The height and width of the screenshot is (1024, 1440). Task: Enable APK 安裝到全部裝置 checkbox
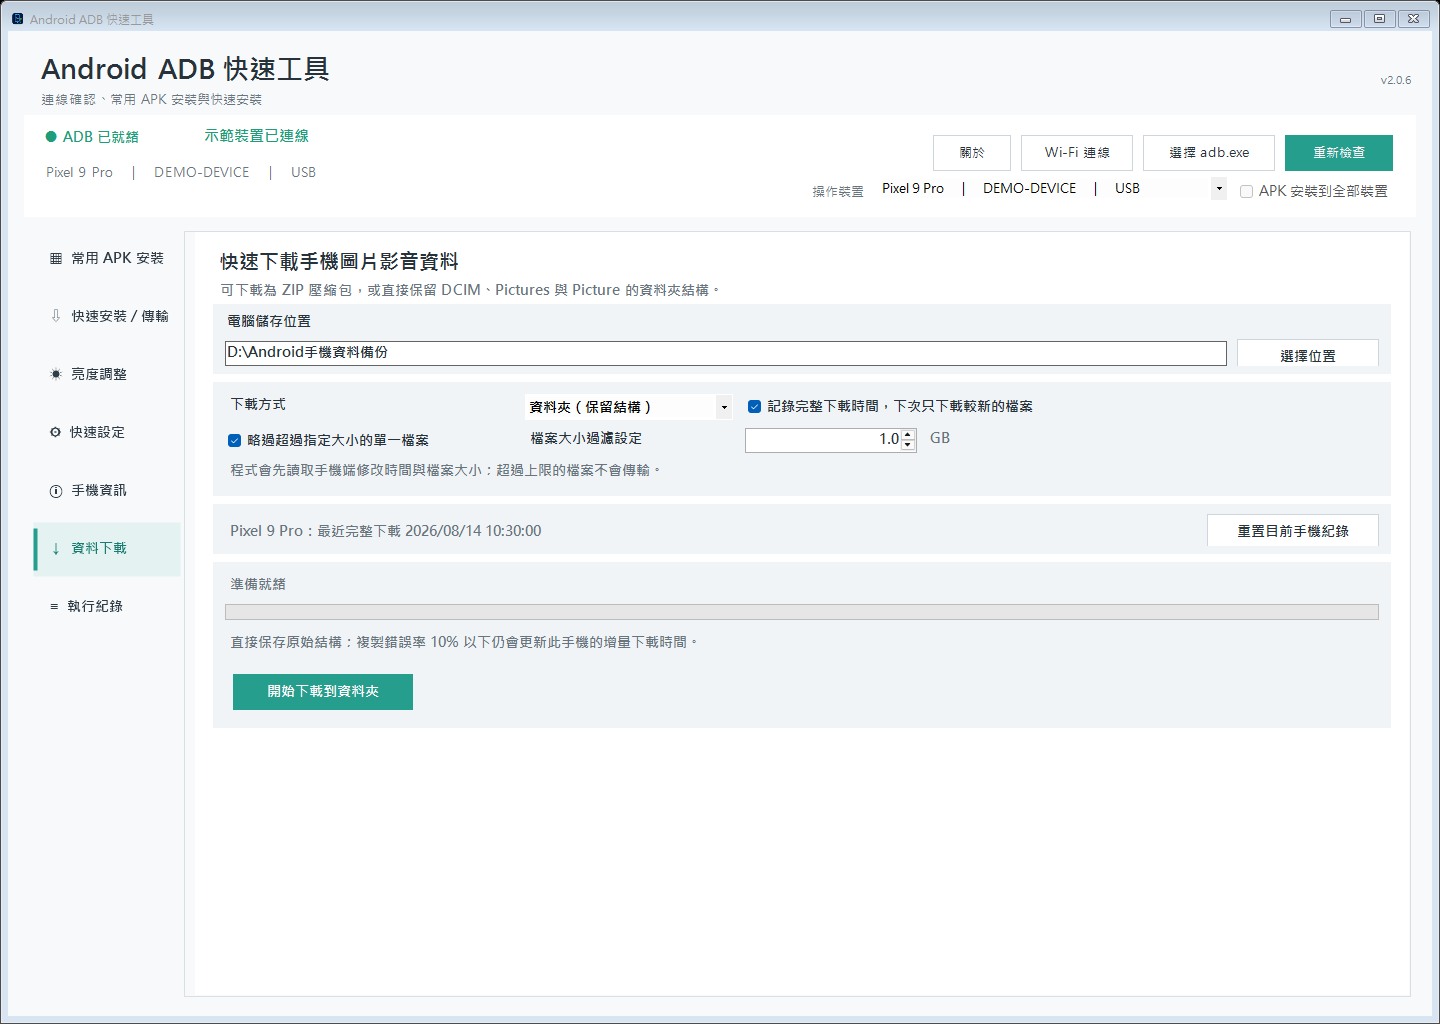coord(1246,191)
